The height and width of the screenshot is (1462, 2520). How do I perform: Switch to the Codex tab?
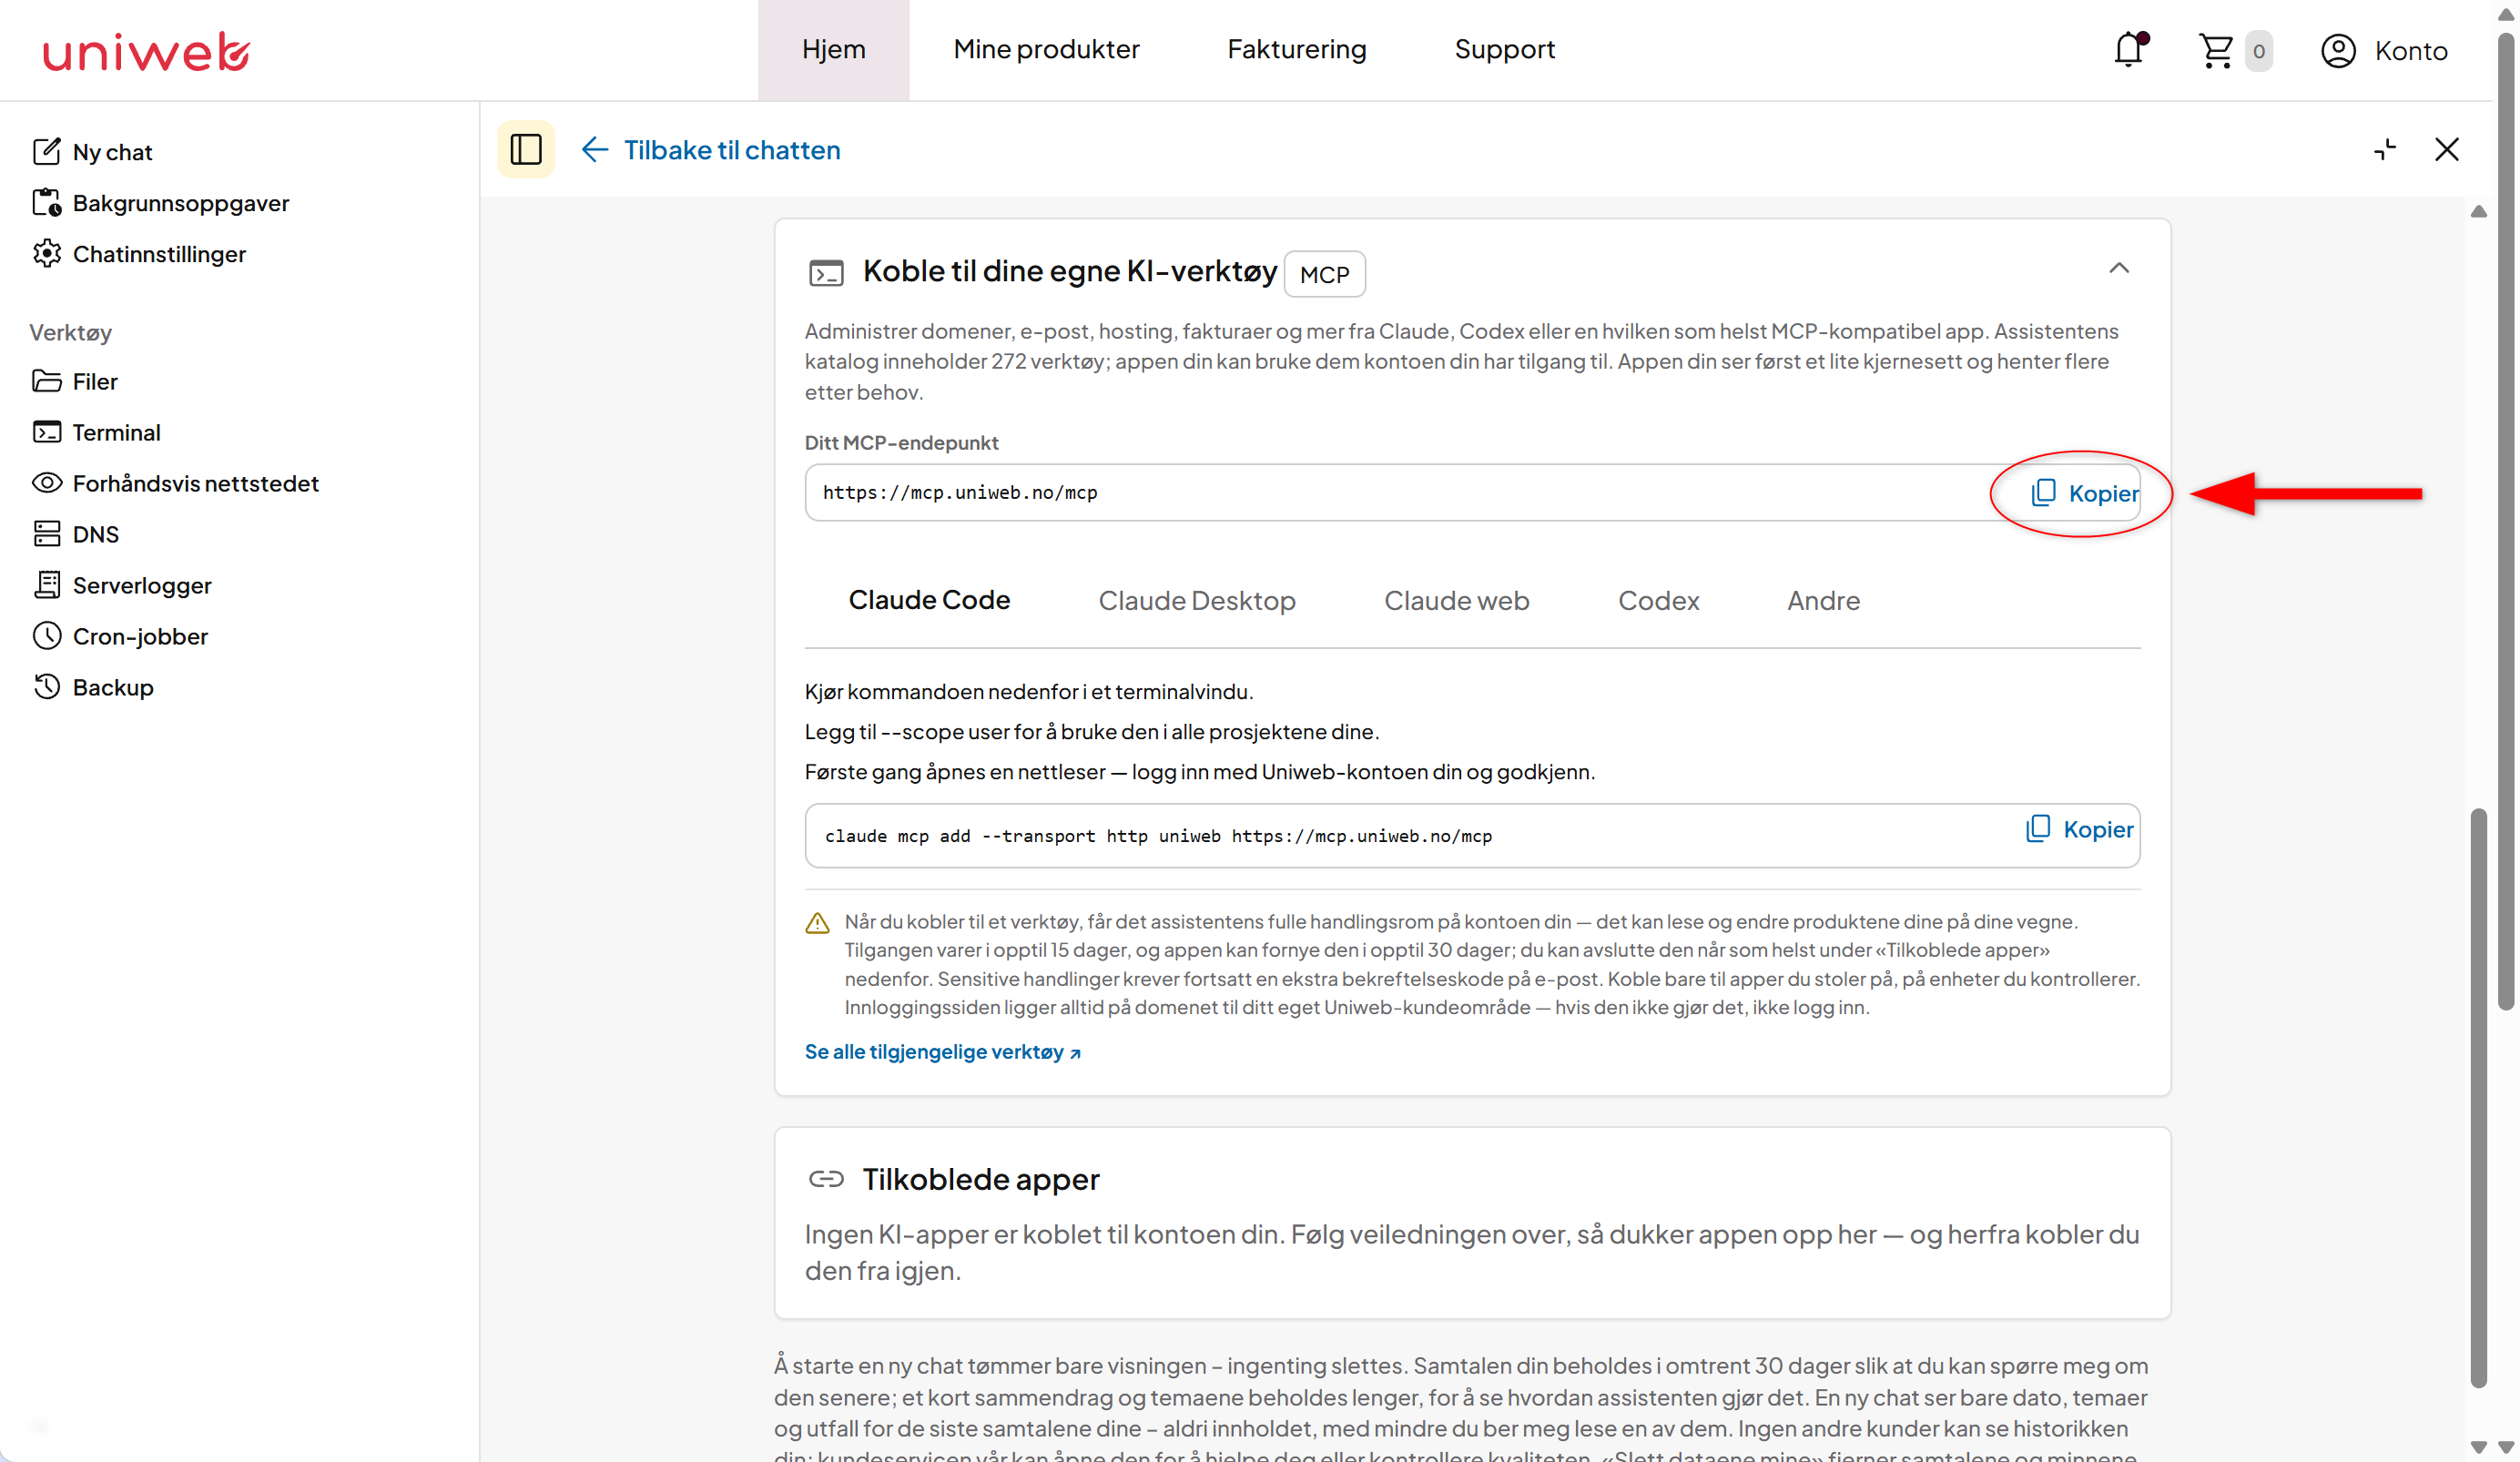point(1658,600)
